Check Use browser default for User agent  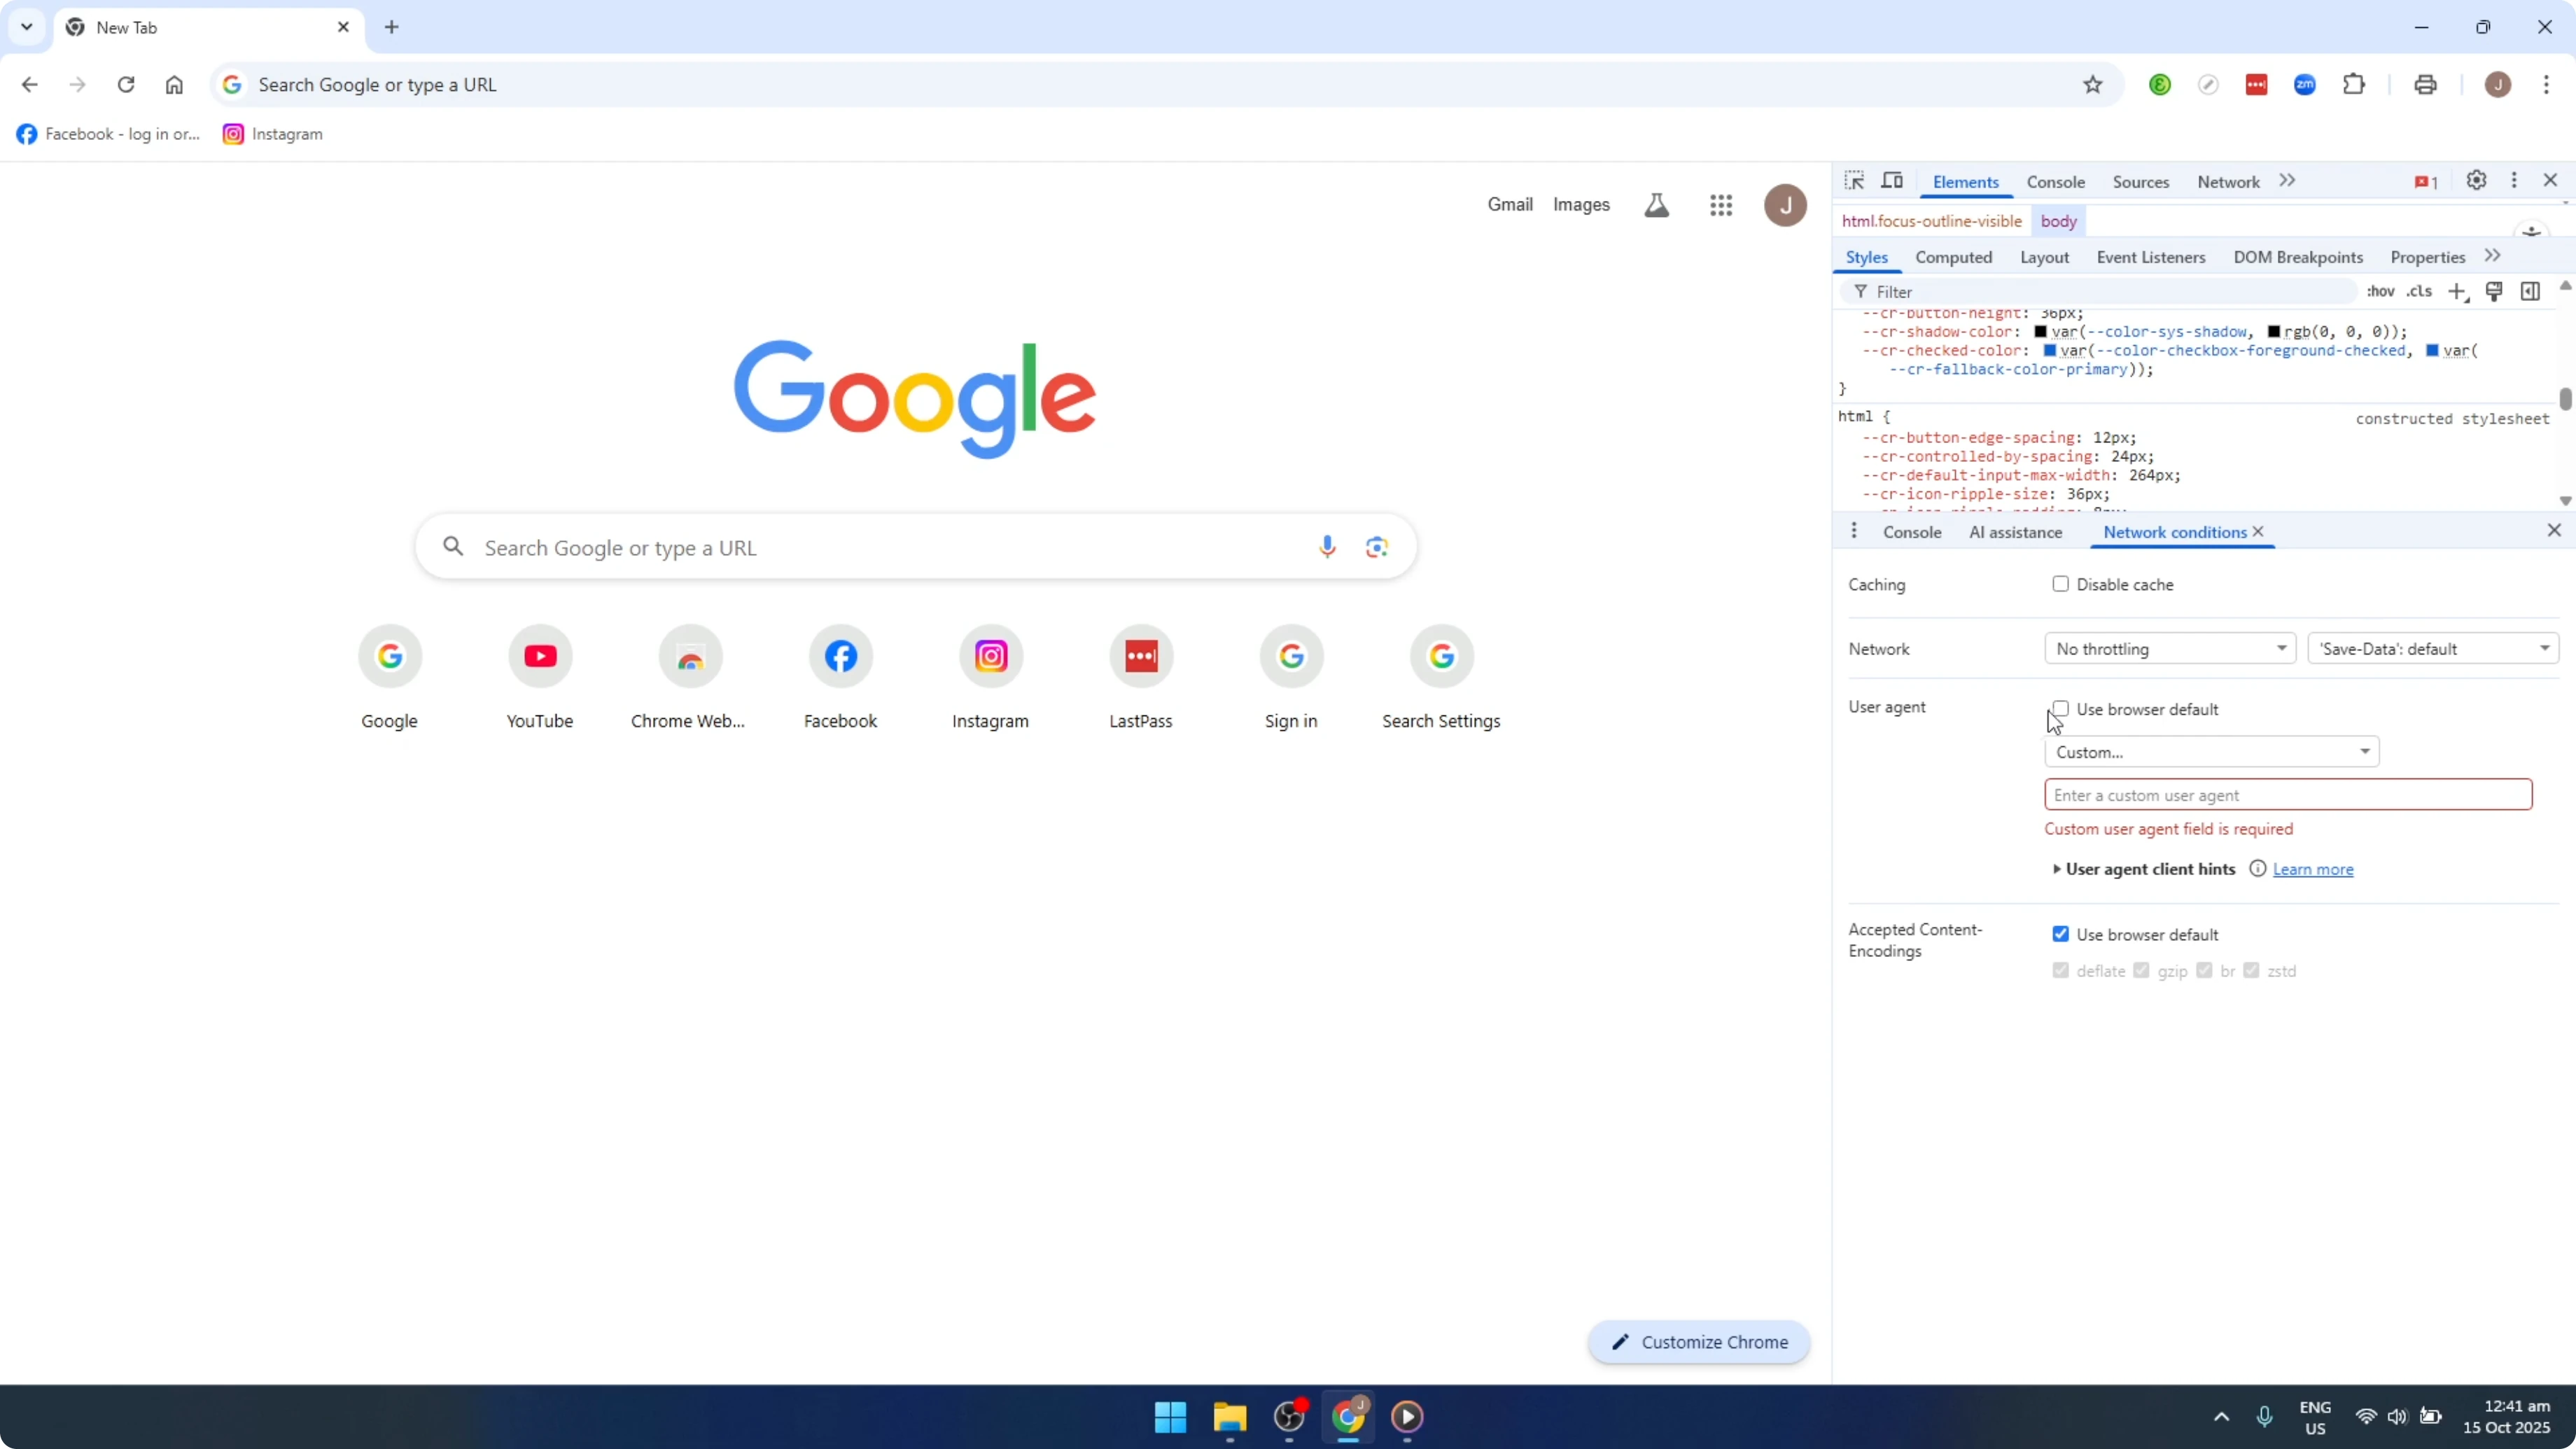click(x=2061, y=708)
